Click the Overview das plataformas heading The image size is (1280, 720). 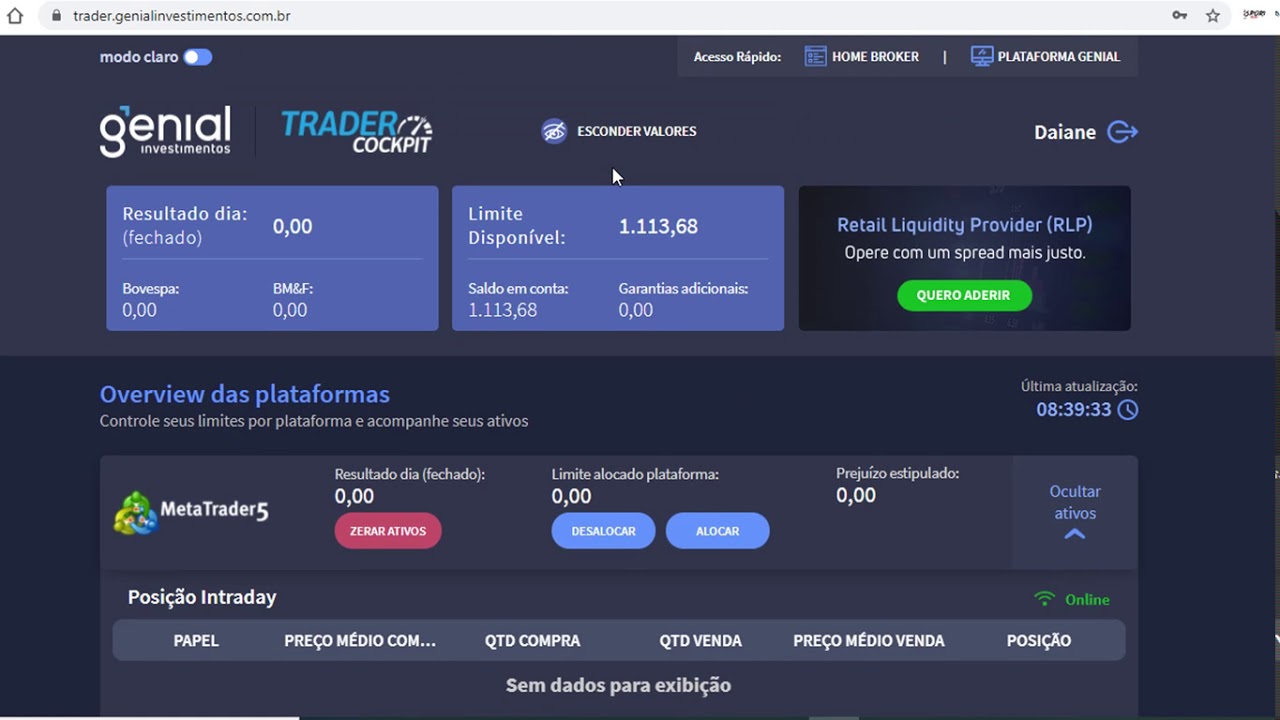pyautogui.click(x=245, y=394)
